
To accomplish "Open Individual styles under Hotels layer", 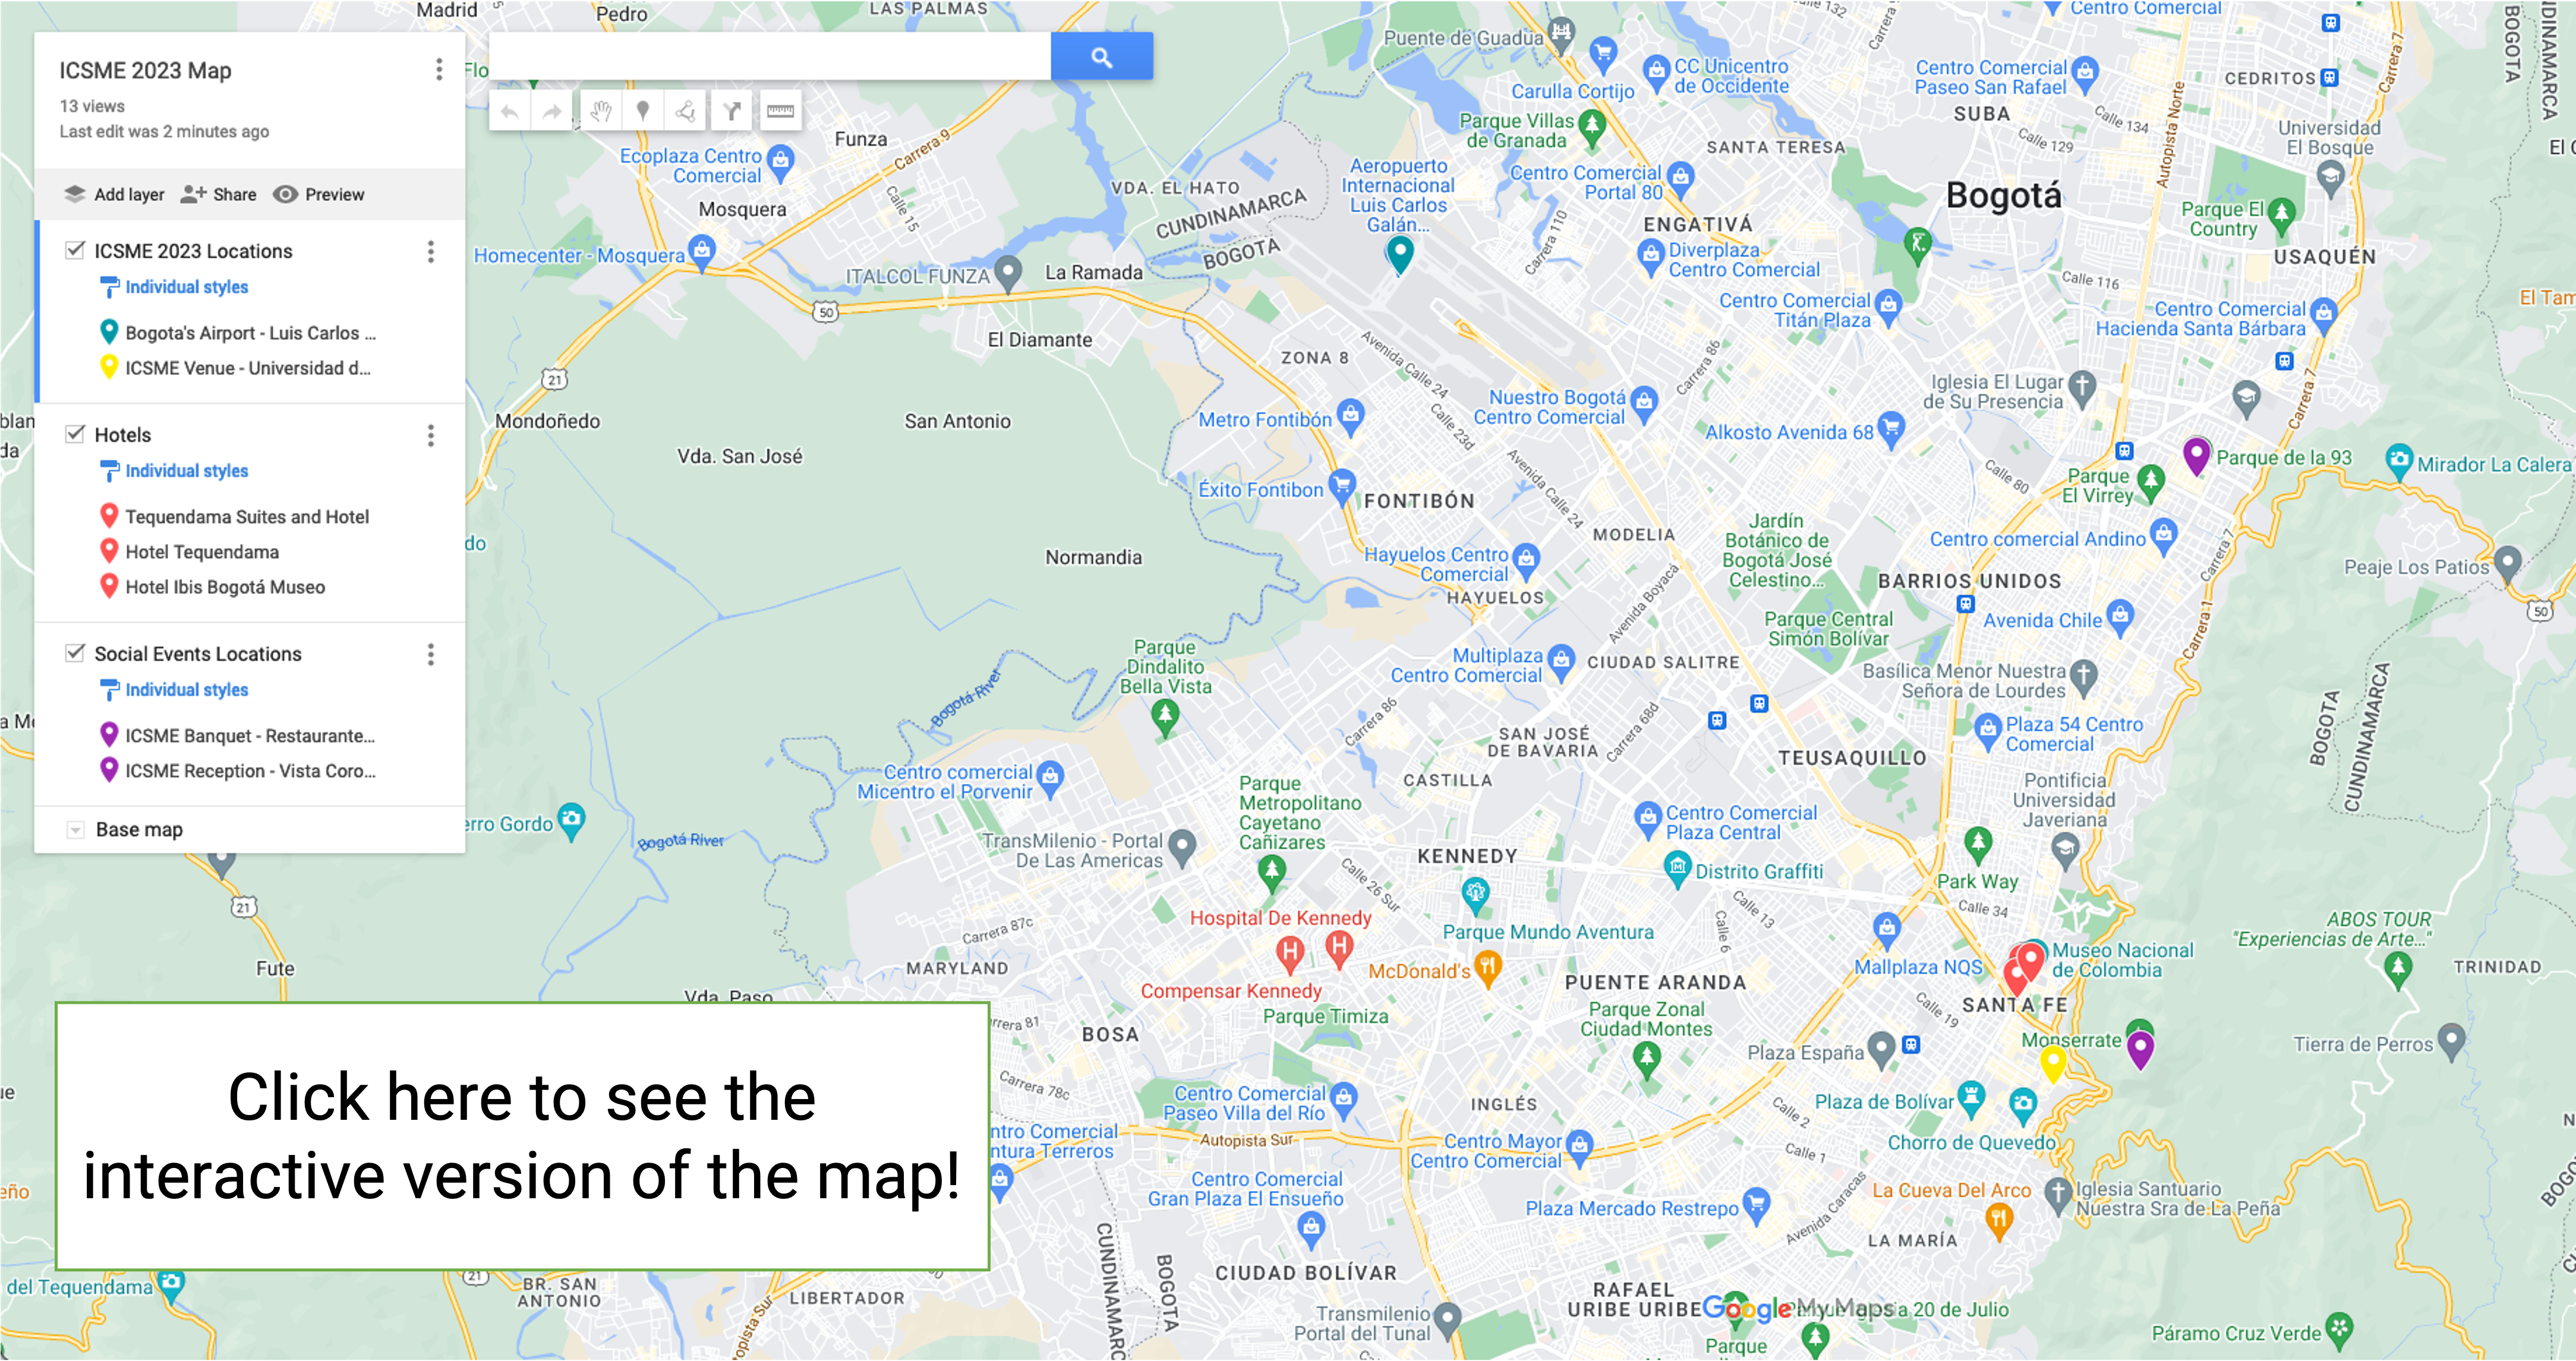I will [186, 471].
